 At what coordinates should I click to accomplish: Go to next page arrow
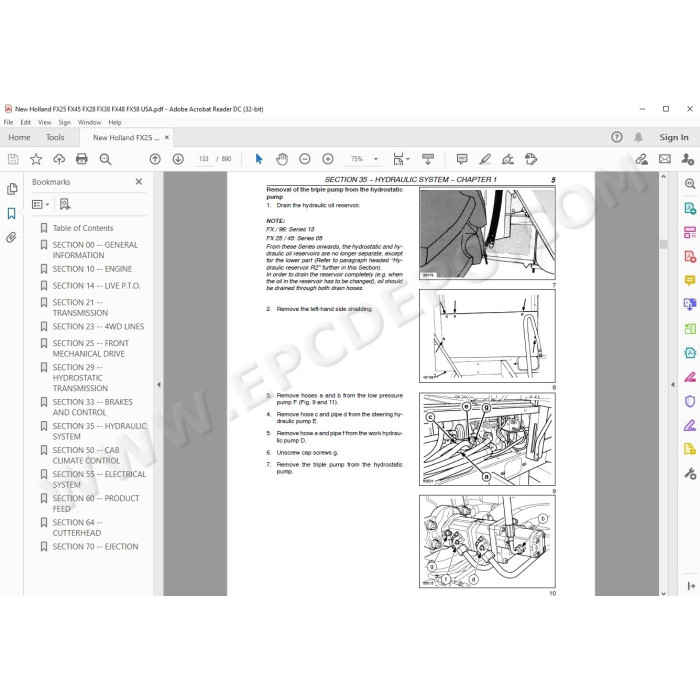point(178,159)
